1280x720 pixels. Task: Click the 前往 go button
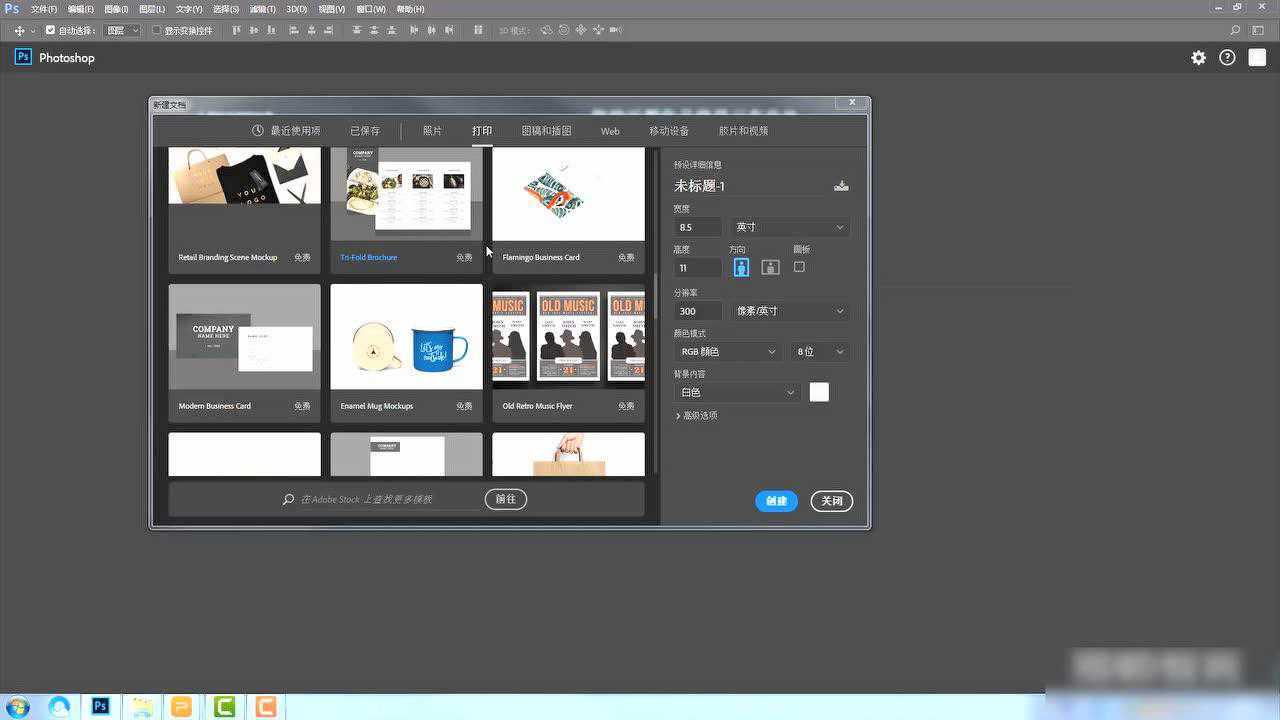point(506,499)
